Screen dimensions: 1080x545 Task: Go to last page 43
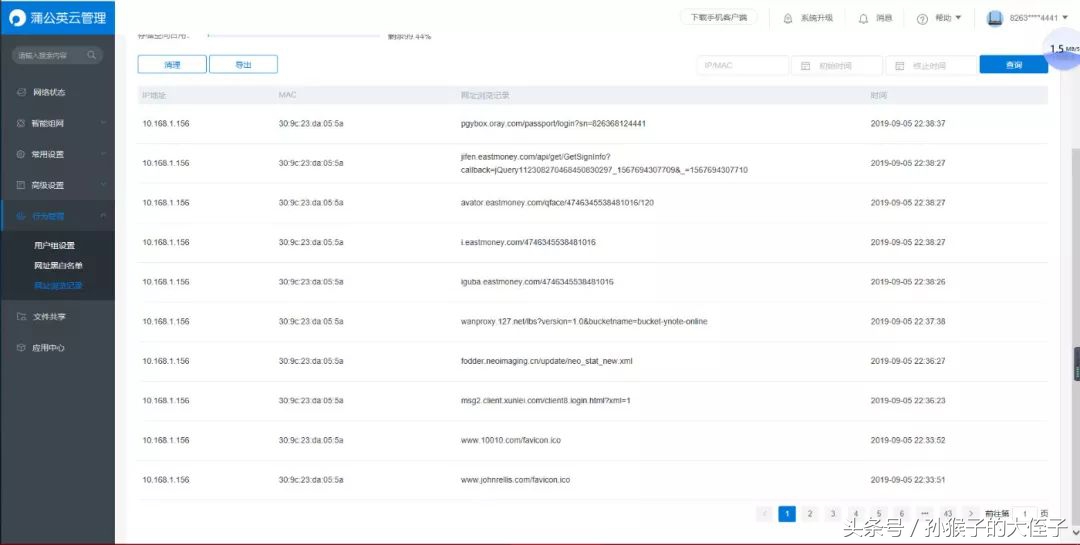click(948, 514)
